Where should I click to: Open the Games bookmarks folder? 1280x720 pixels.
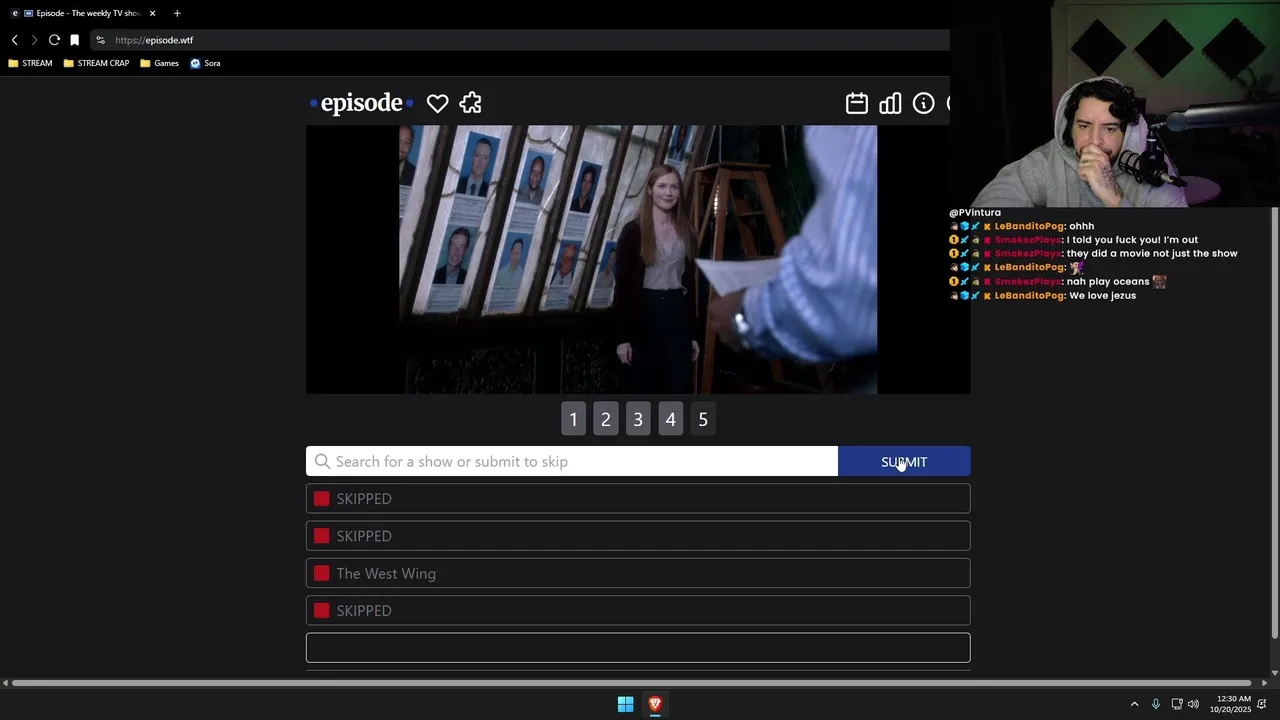[160, 63]
